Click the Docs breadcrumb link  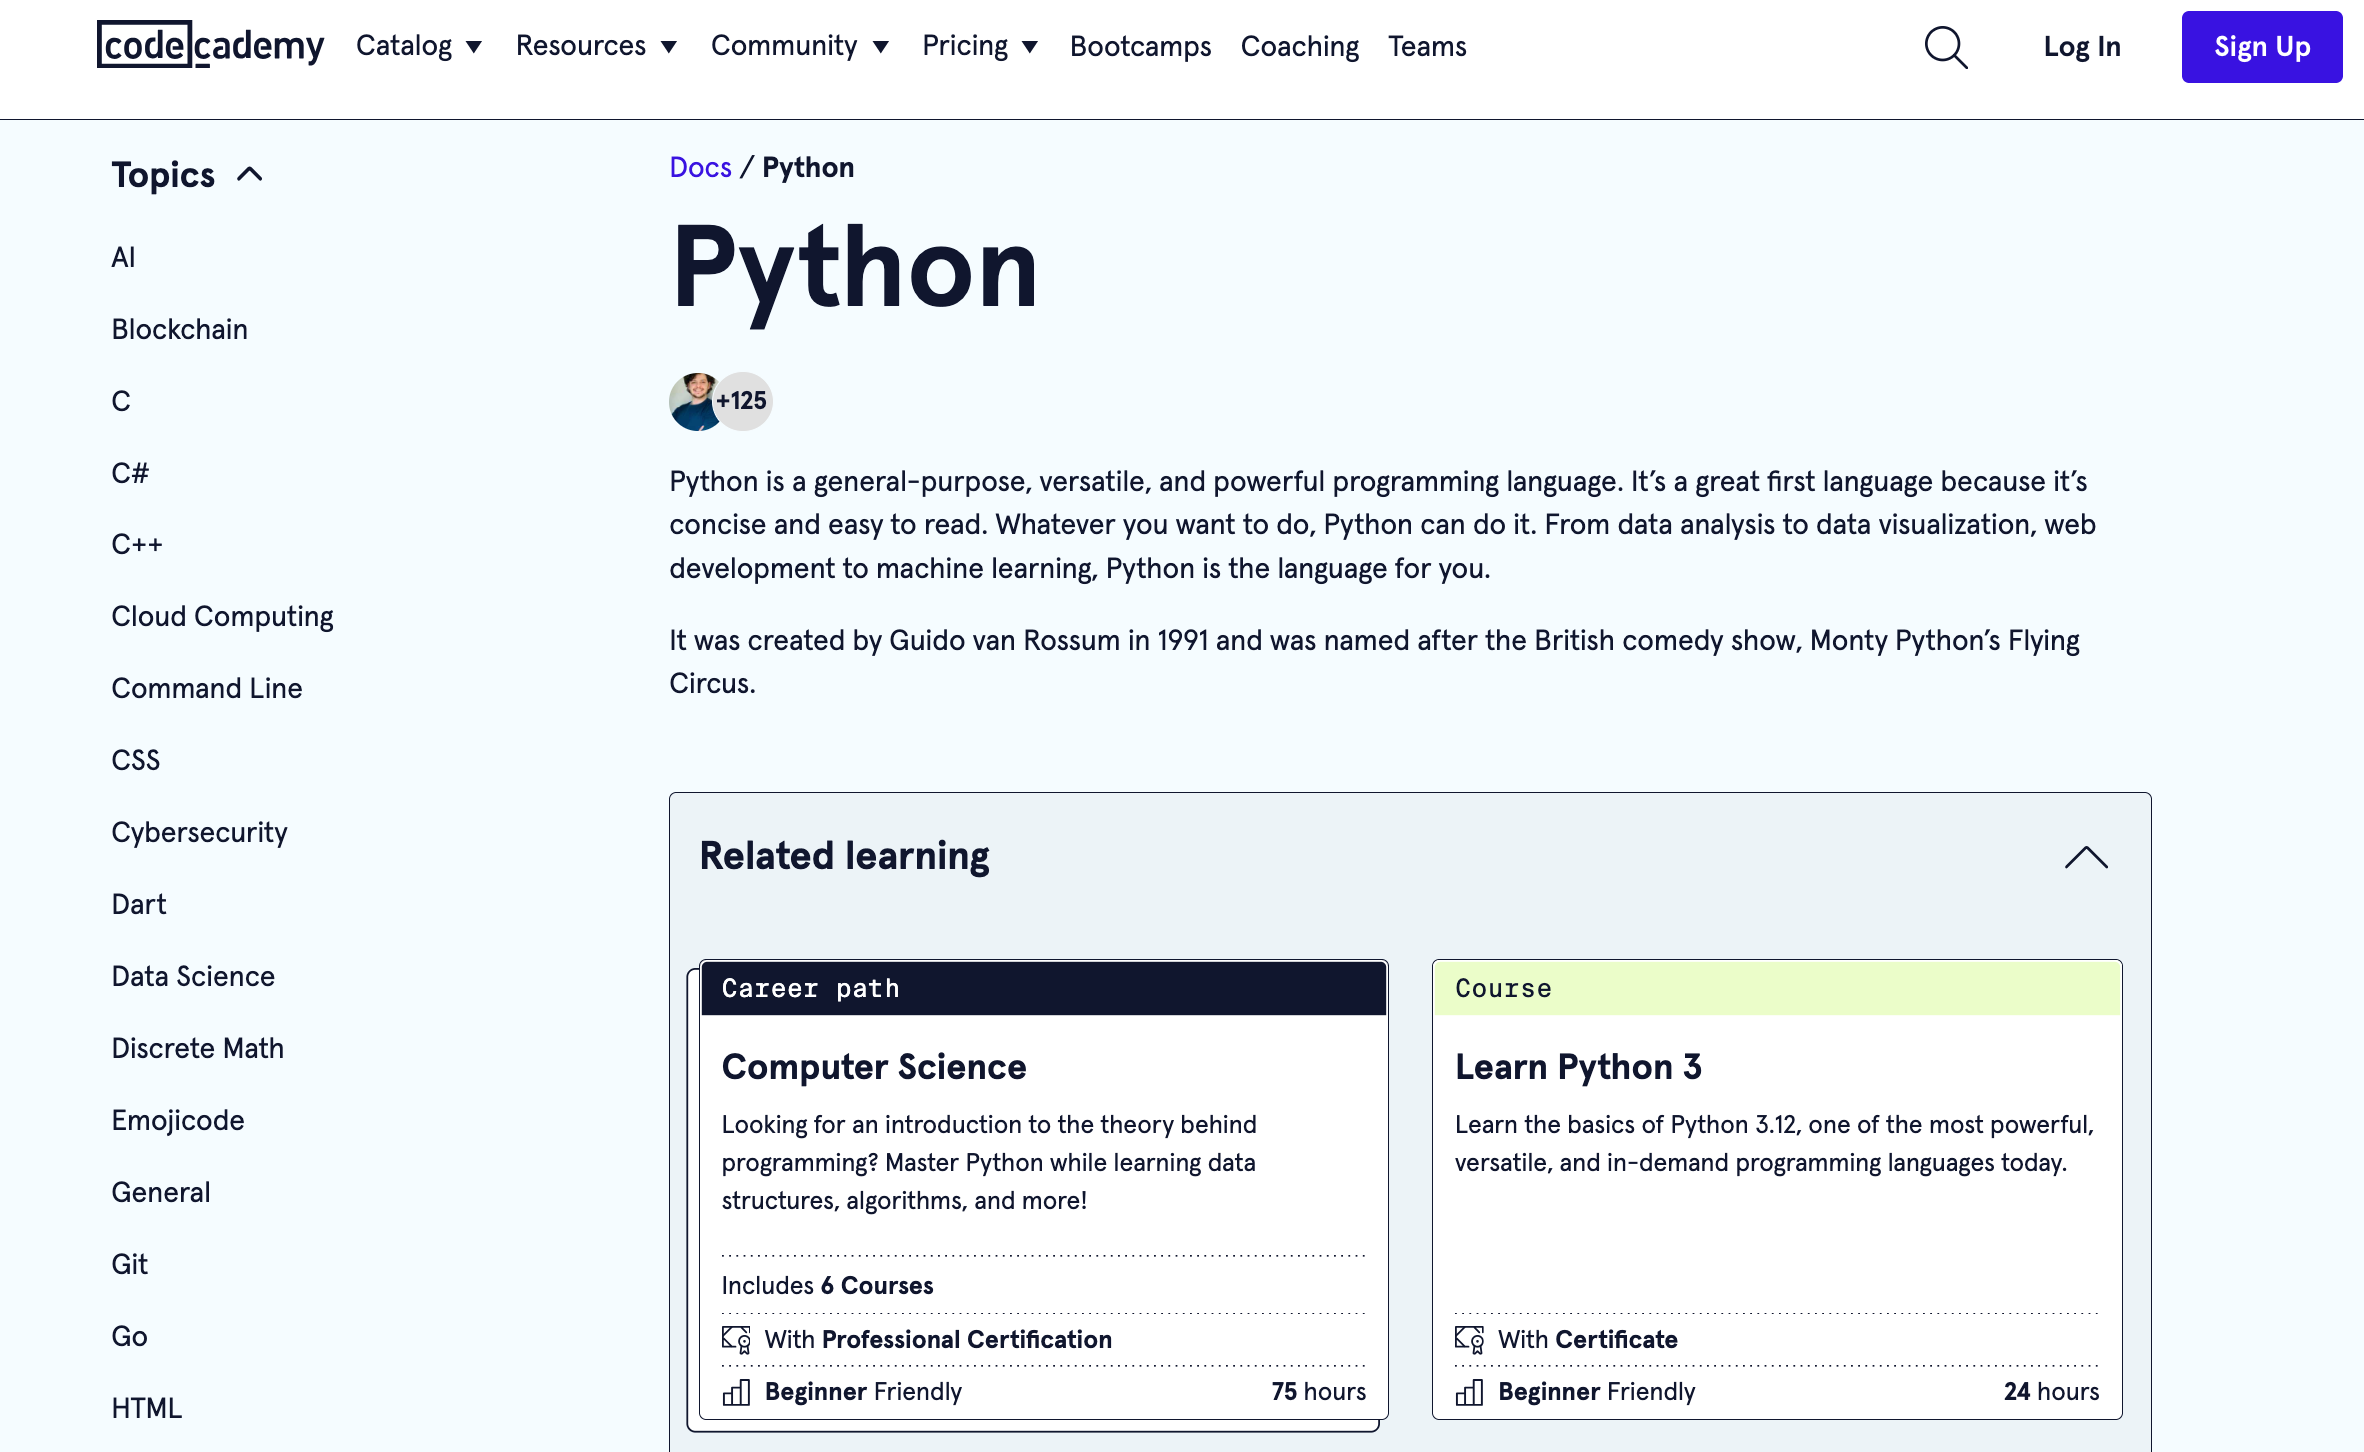[700, 167]
